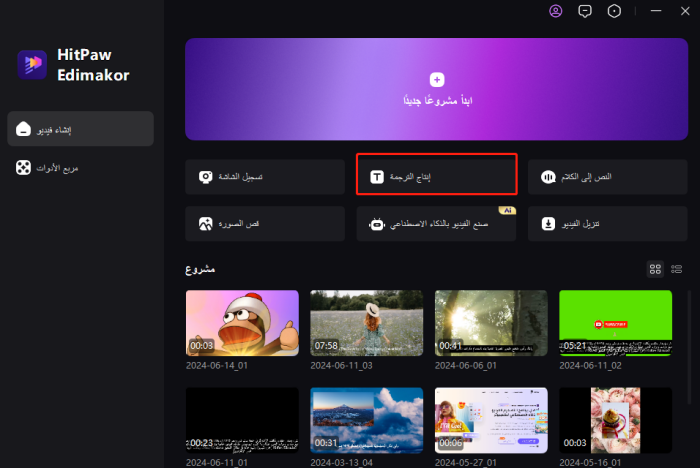Open the user account profile icon

pyautogui.click(x=555, y=11)
